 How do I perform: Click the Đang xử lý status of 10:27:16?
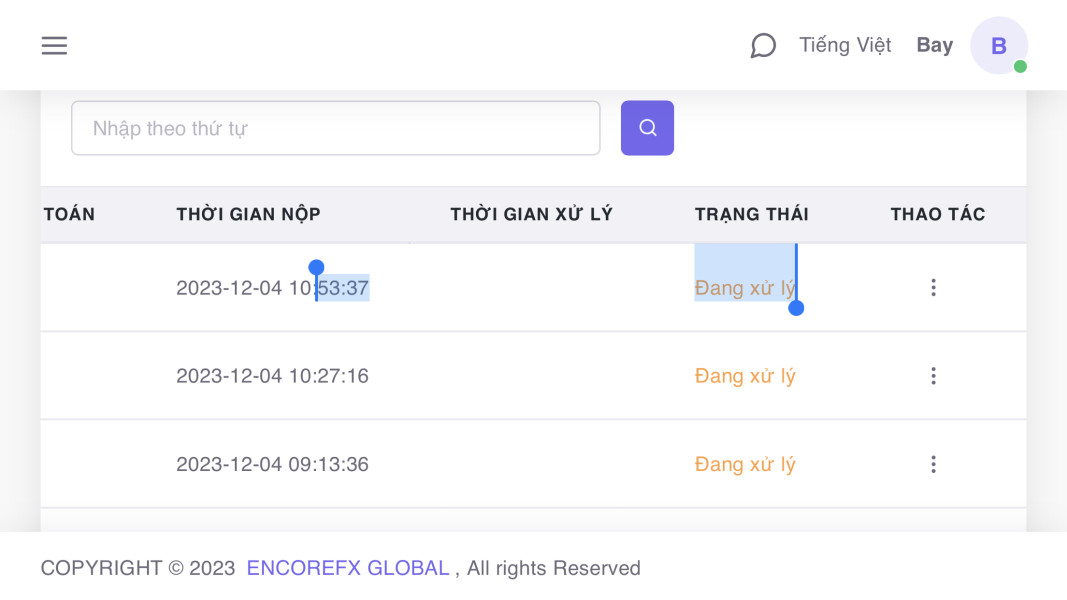click(x=745, y=376)
